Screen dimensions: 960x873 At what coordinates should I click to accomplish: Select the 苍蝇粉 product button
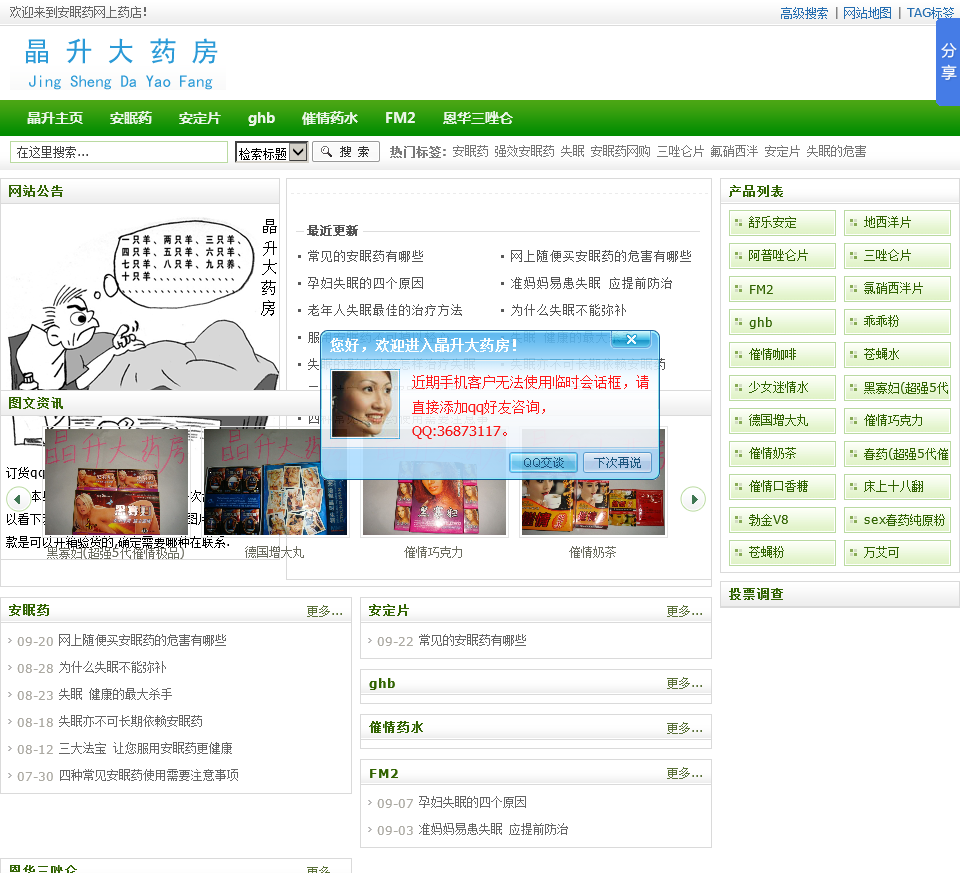(x=782, y=553)
